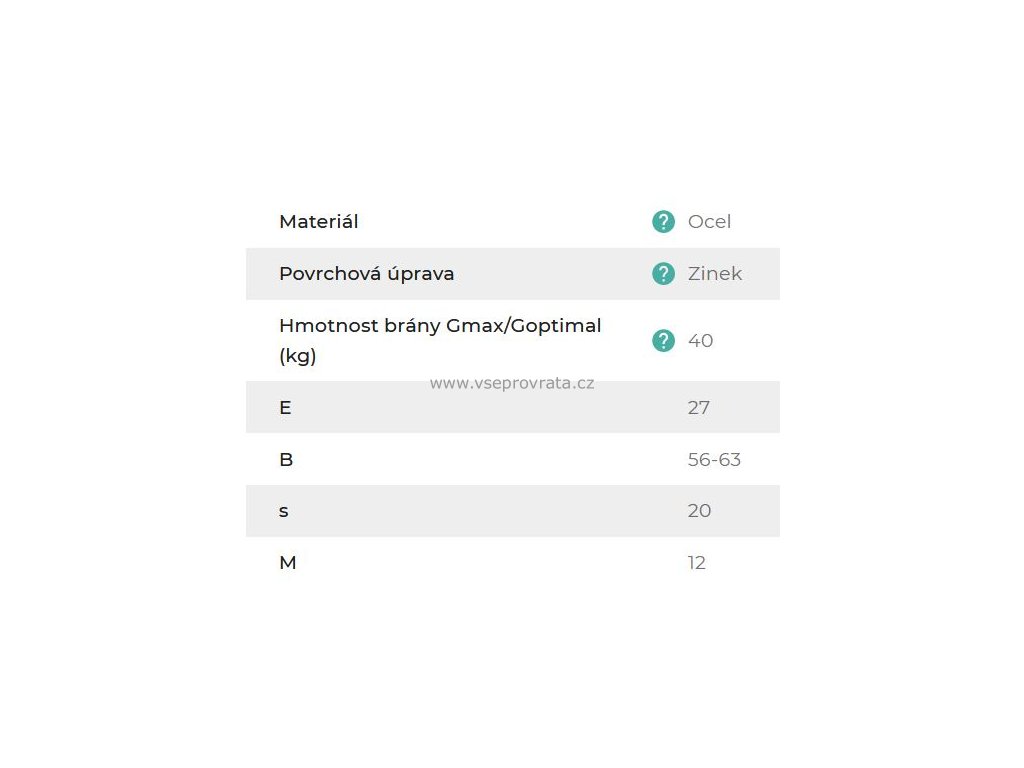Click the Ocel material value
1024x768 pixels.
[709, 221]
